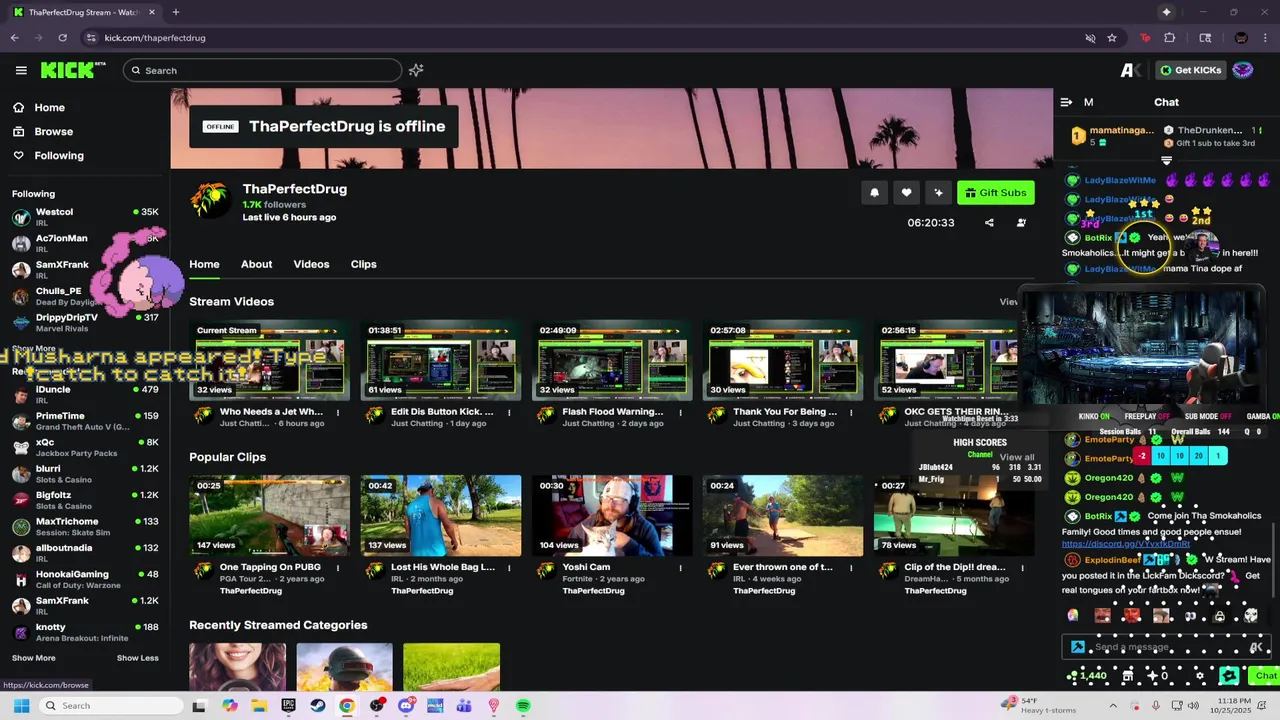The image size is (1280, 720).
Task: Click the Kick search field
Action: click(262, 70)
